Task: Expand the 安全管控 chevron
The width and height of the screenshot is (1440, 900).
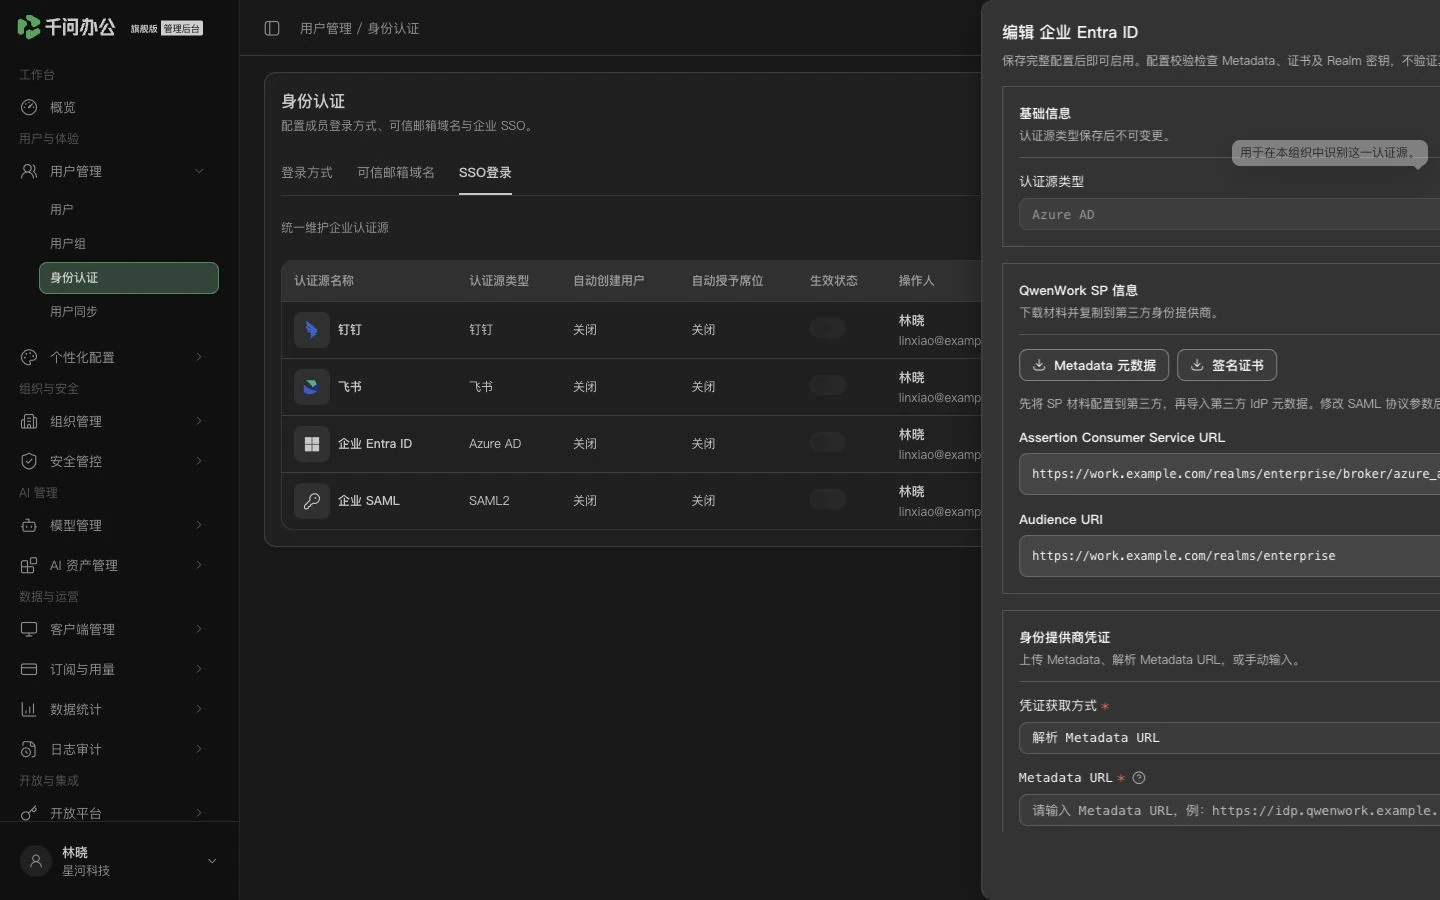Action: (x=199, y=461)
